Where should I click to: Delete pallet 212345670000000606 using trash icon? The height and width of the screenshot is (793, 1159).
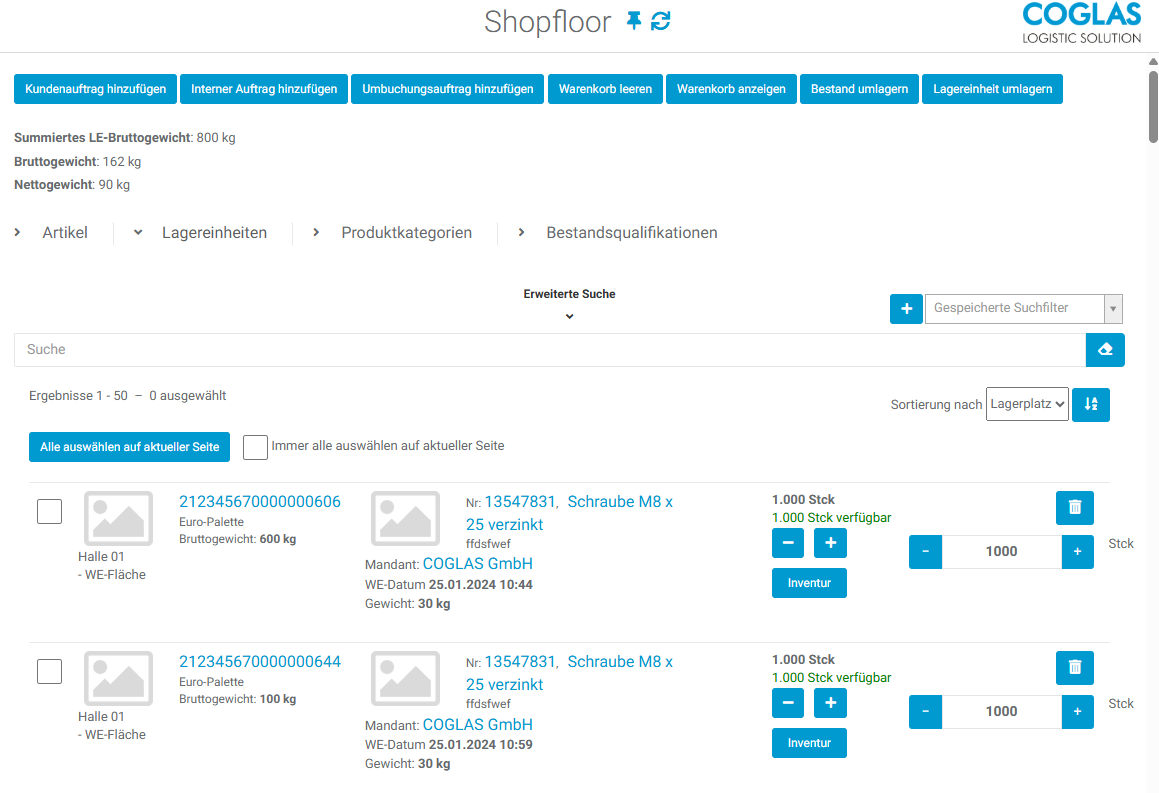(1075, 508)
